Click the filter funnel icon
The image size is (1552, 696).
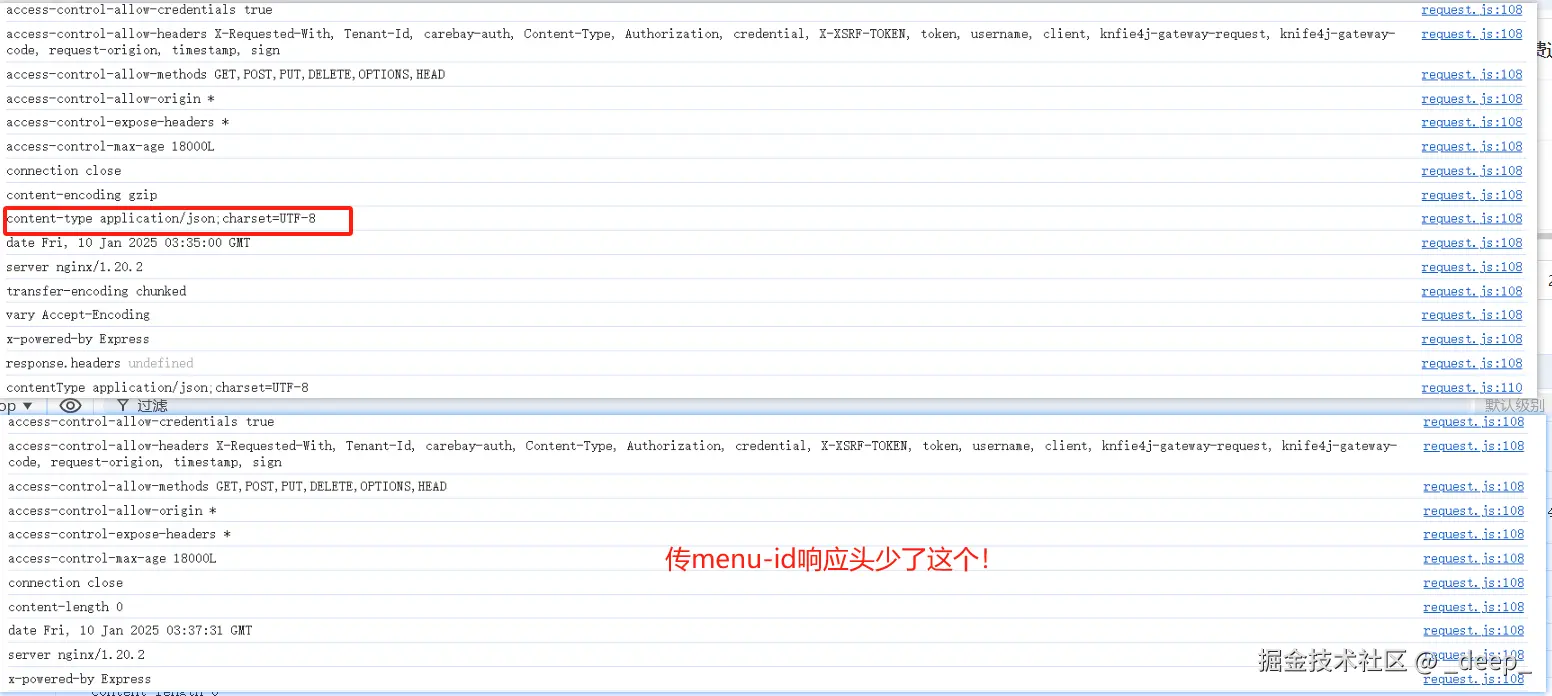[119, 405]
